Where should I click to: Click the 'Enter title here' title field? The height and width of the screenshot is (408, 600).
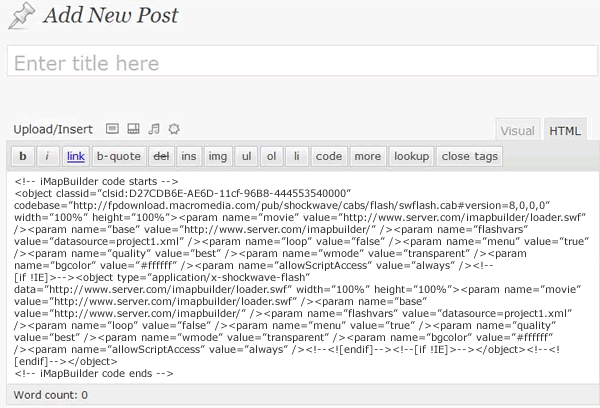(x=302, y=61)
